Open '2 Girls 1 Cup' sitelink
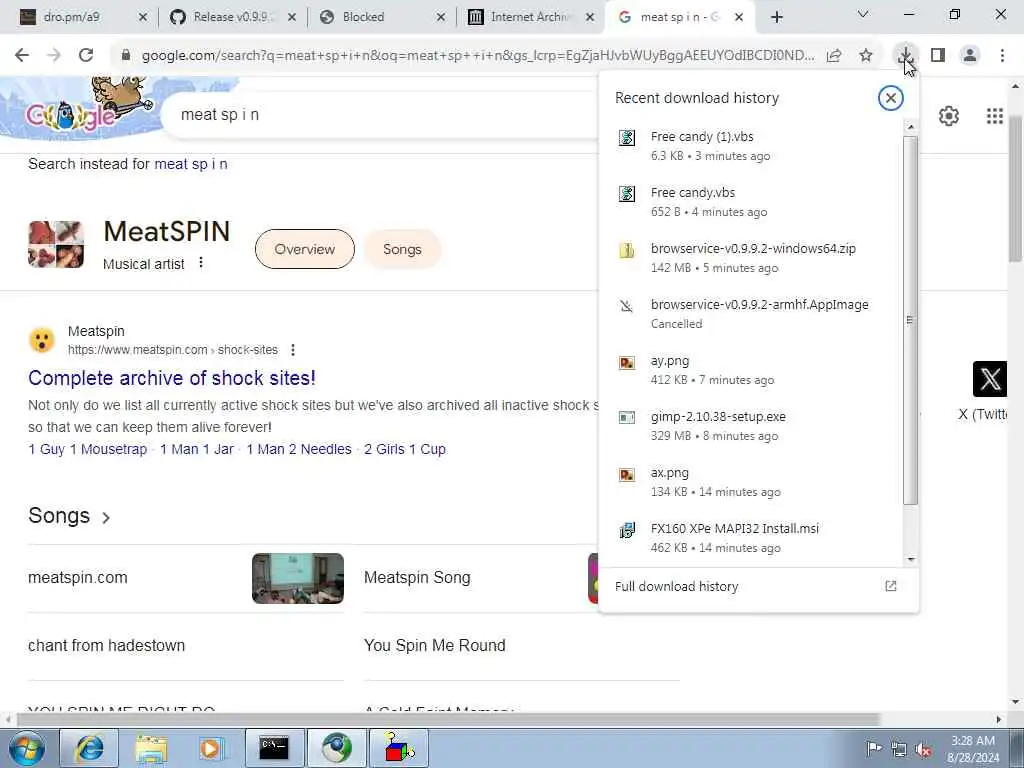Viewport: 1024px width, 768px height. click(x=405, y=449)
